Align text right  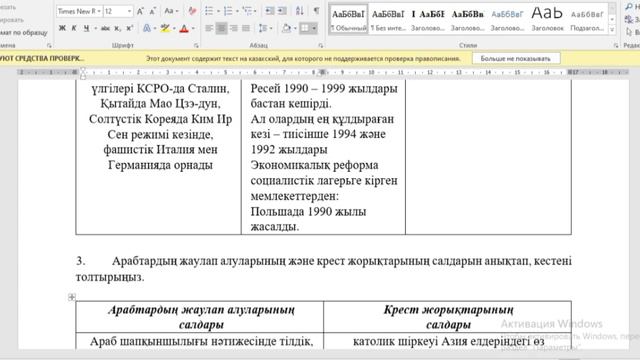233,28
